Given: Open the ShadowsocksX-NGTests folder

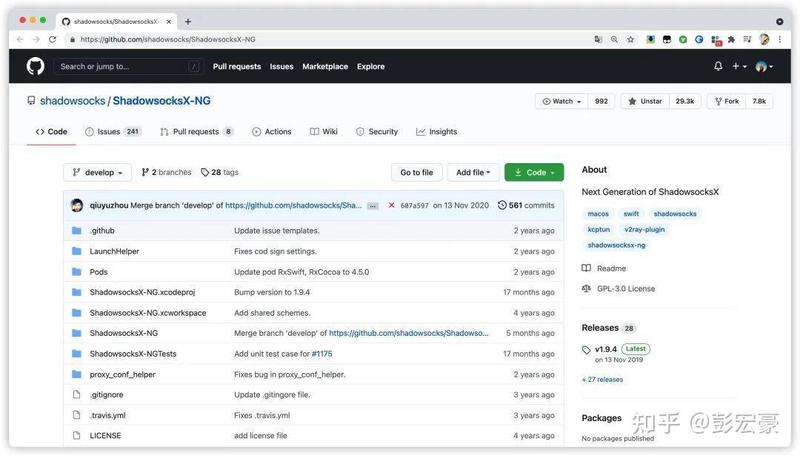Looking at the screenshot, I should (x=133, y=353).
